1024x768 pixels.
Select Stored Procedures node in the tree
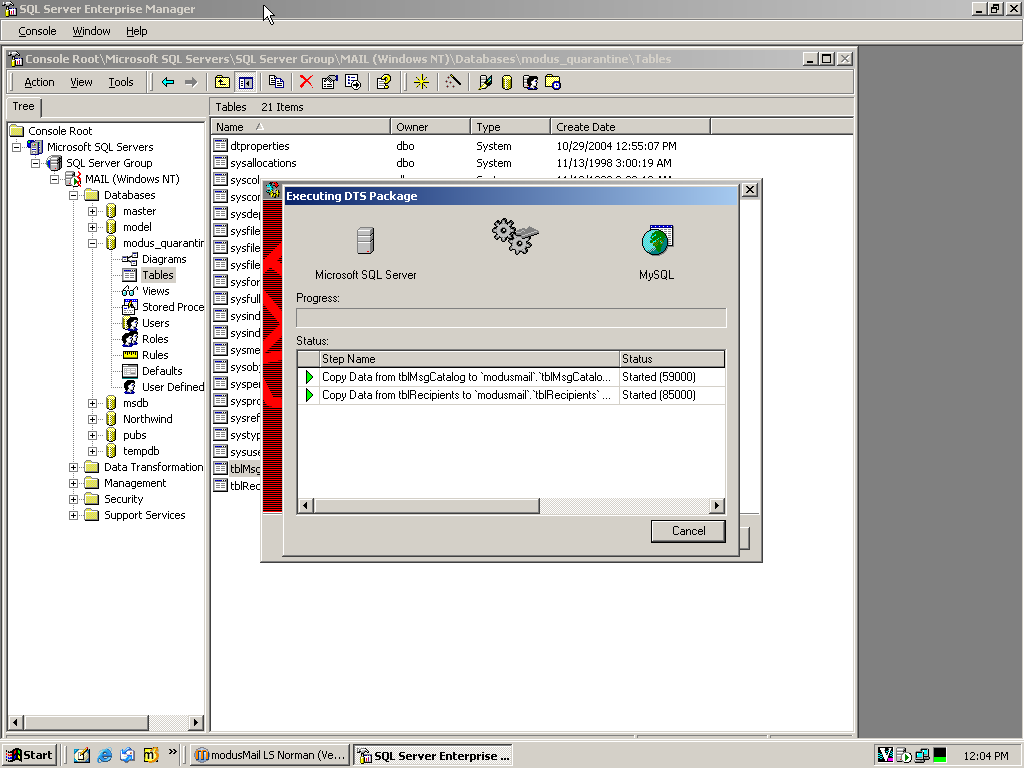coord(173,307)
